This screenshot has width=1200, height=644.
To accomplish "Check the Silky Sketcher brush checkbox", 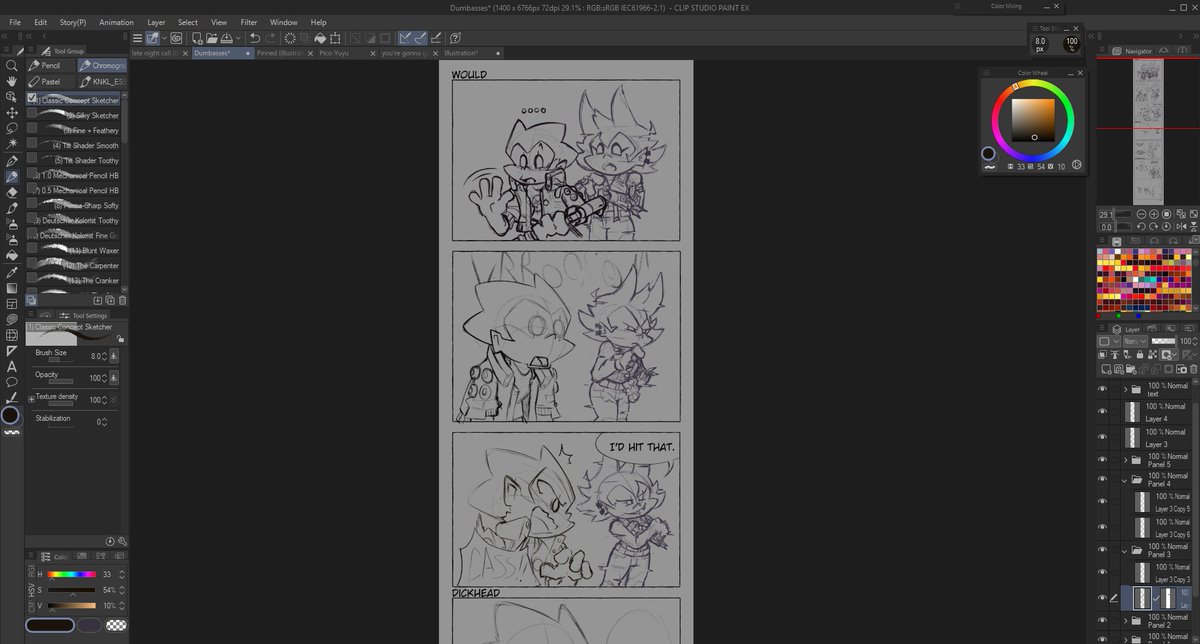I will point(32,115).
